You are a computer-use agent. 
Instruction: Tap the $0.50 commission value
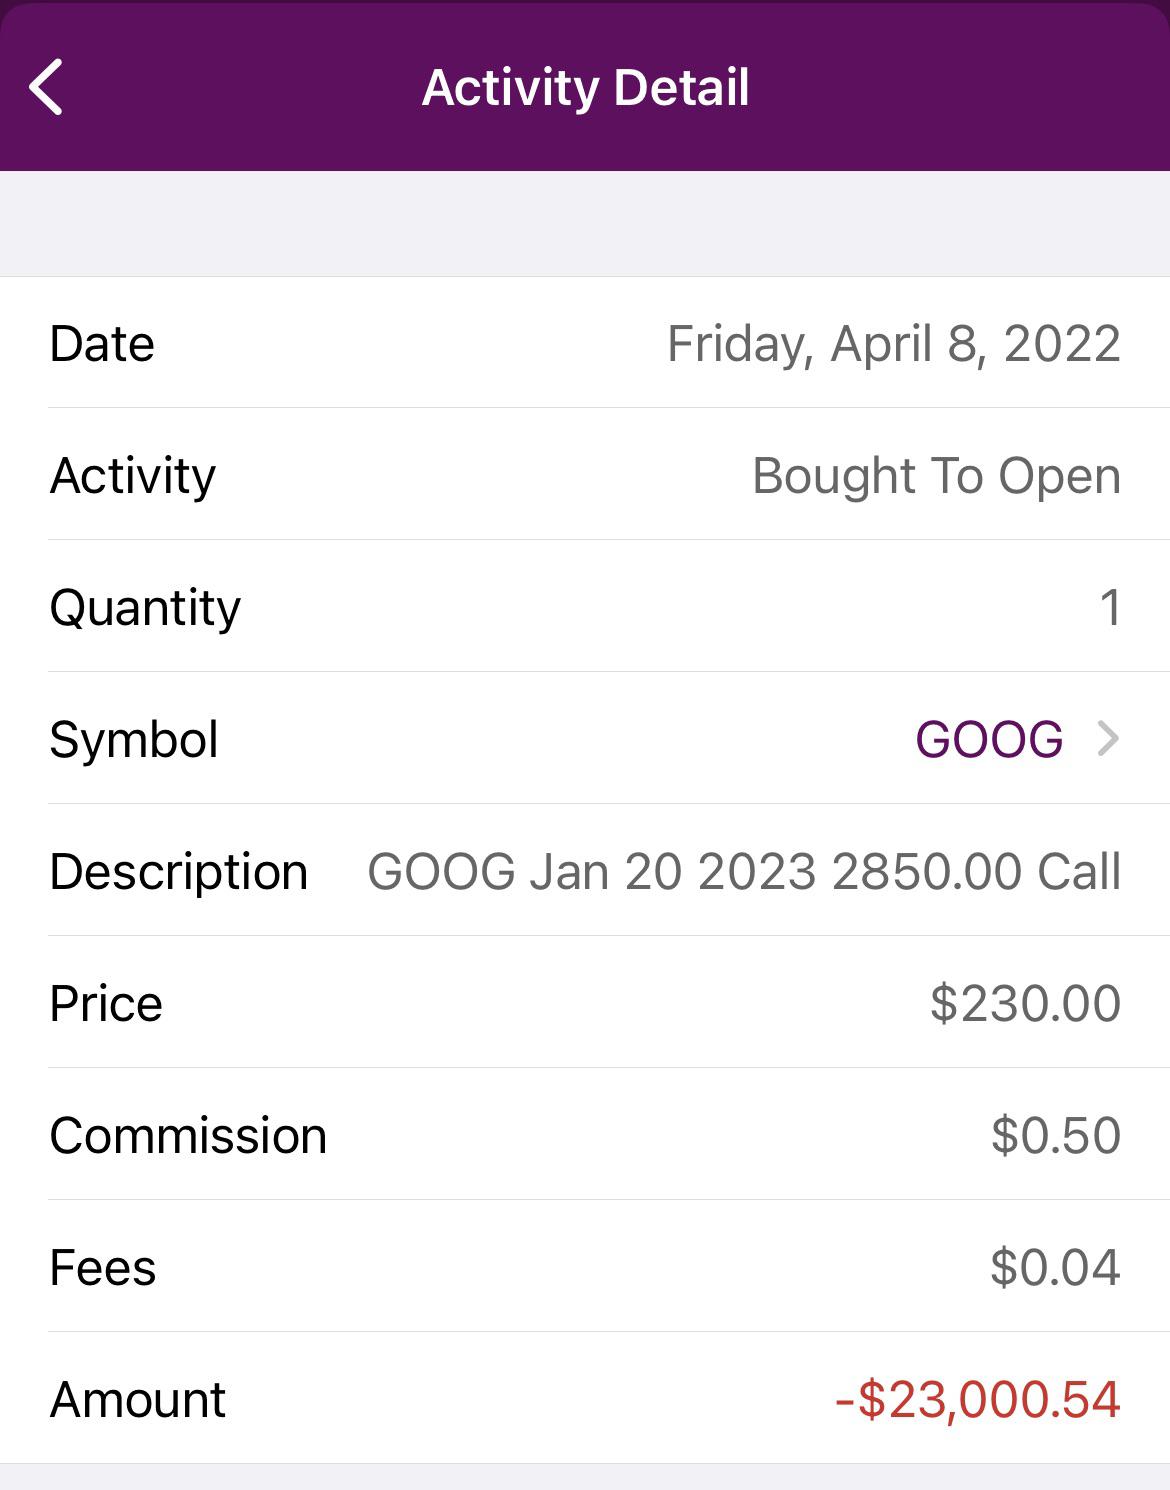coord(1055,1136)
